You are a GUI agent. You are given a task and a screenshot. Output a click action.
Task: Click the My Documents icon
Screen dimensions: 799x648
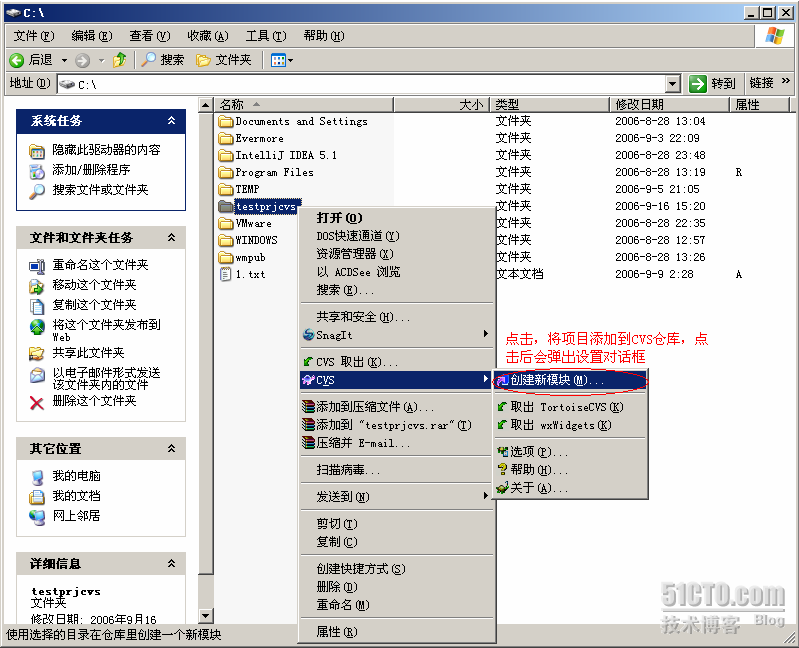[37, 497]
